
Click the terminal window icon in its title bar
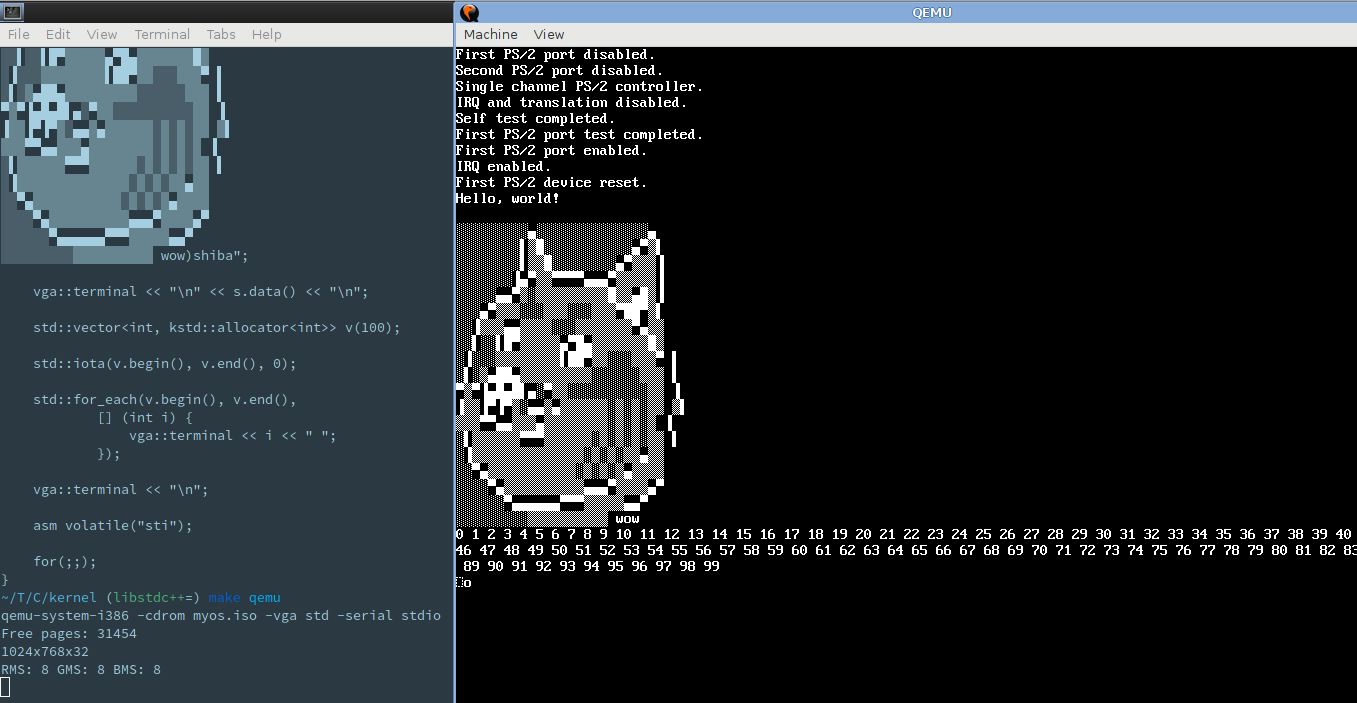click(10, 11)
